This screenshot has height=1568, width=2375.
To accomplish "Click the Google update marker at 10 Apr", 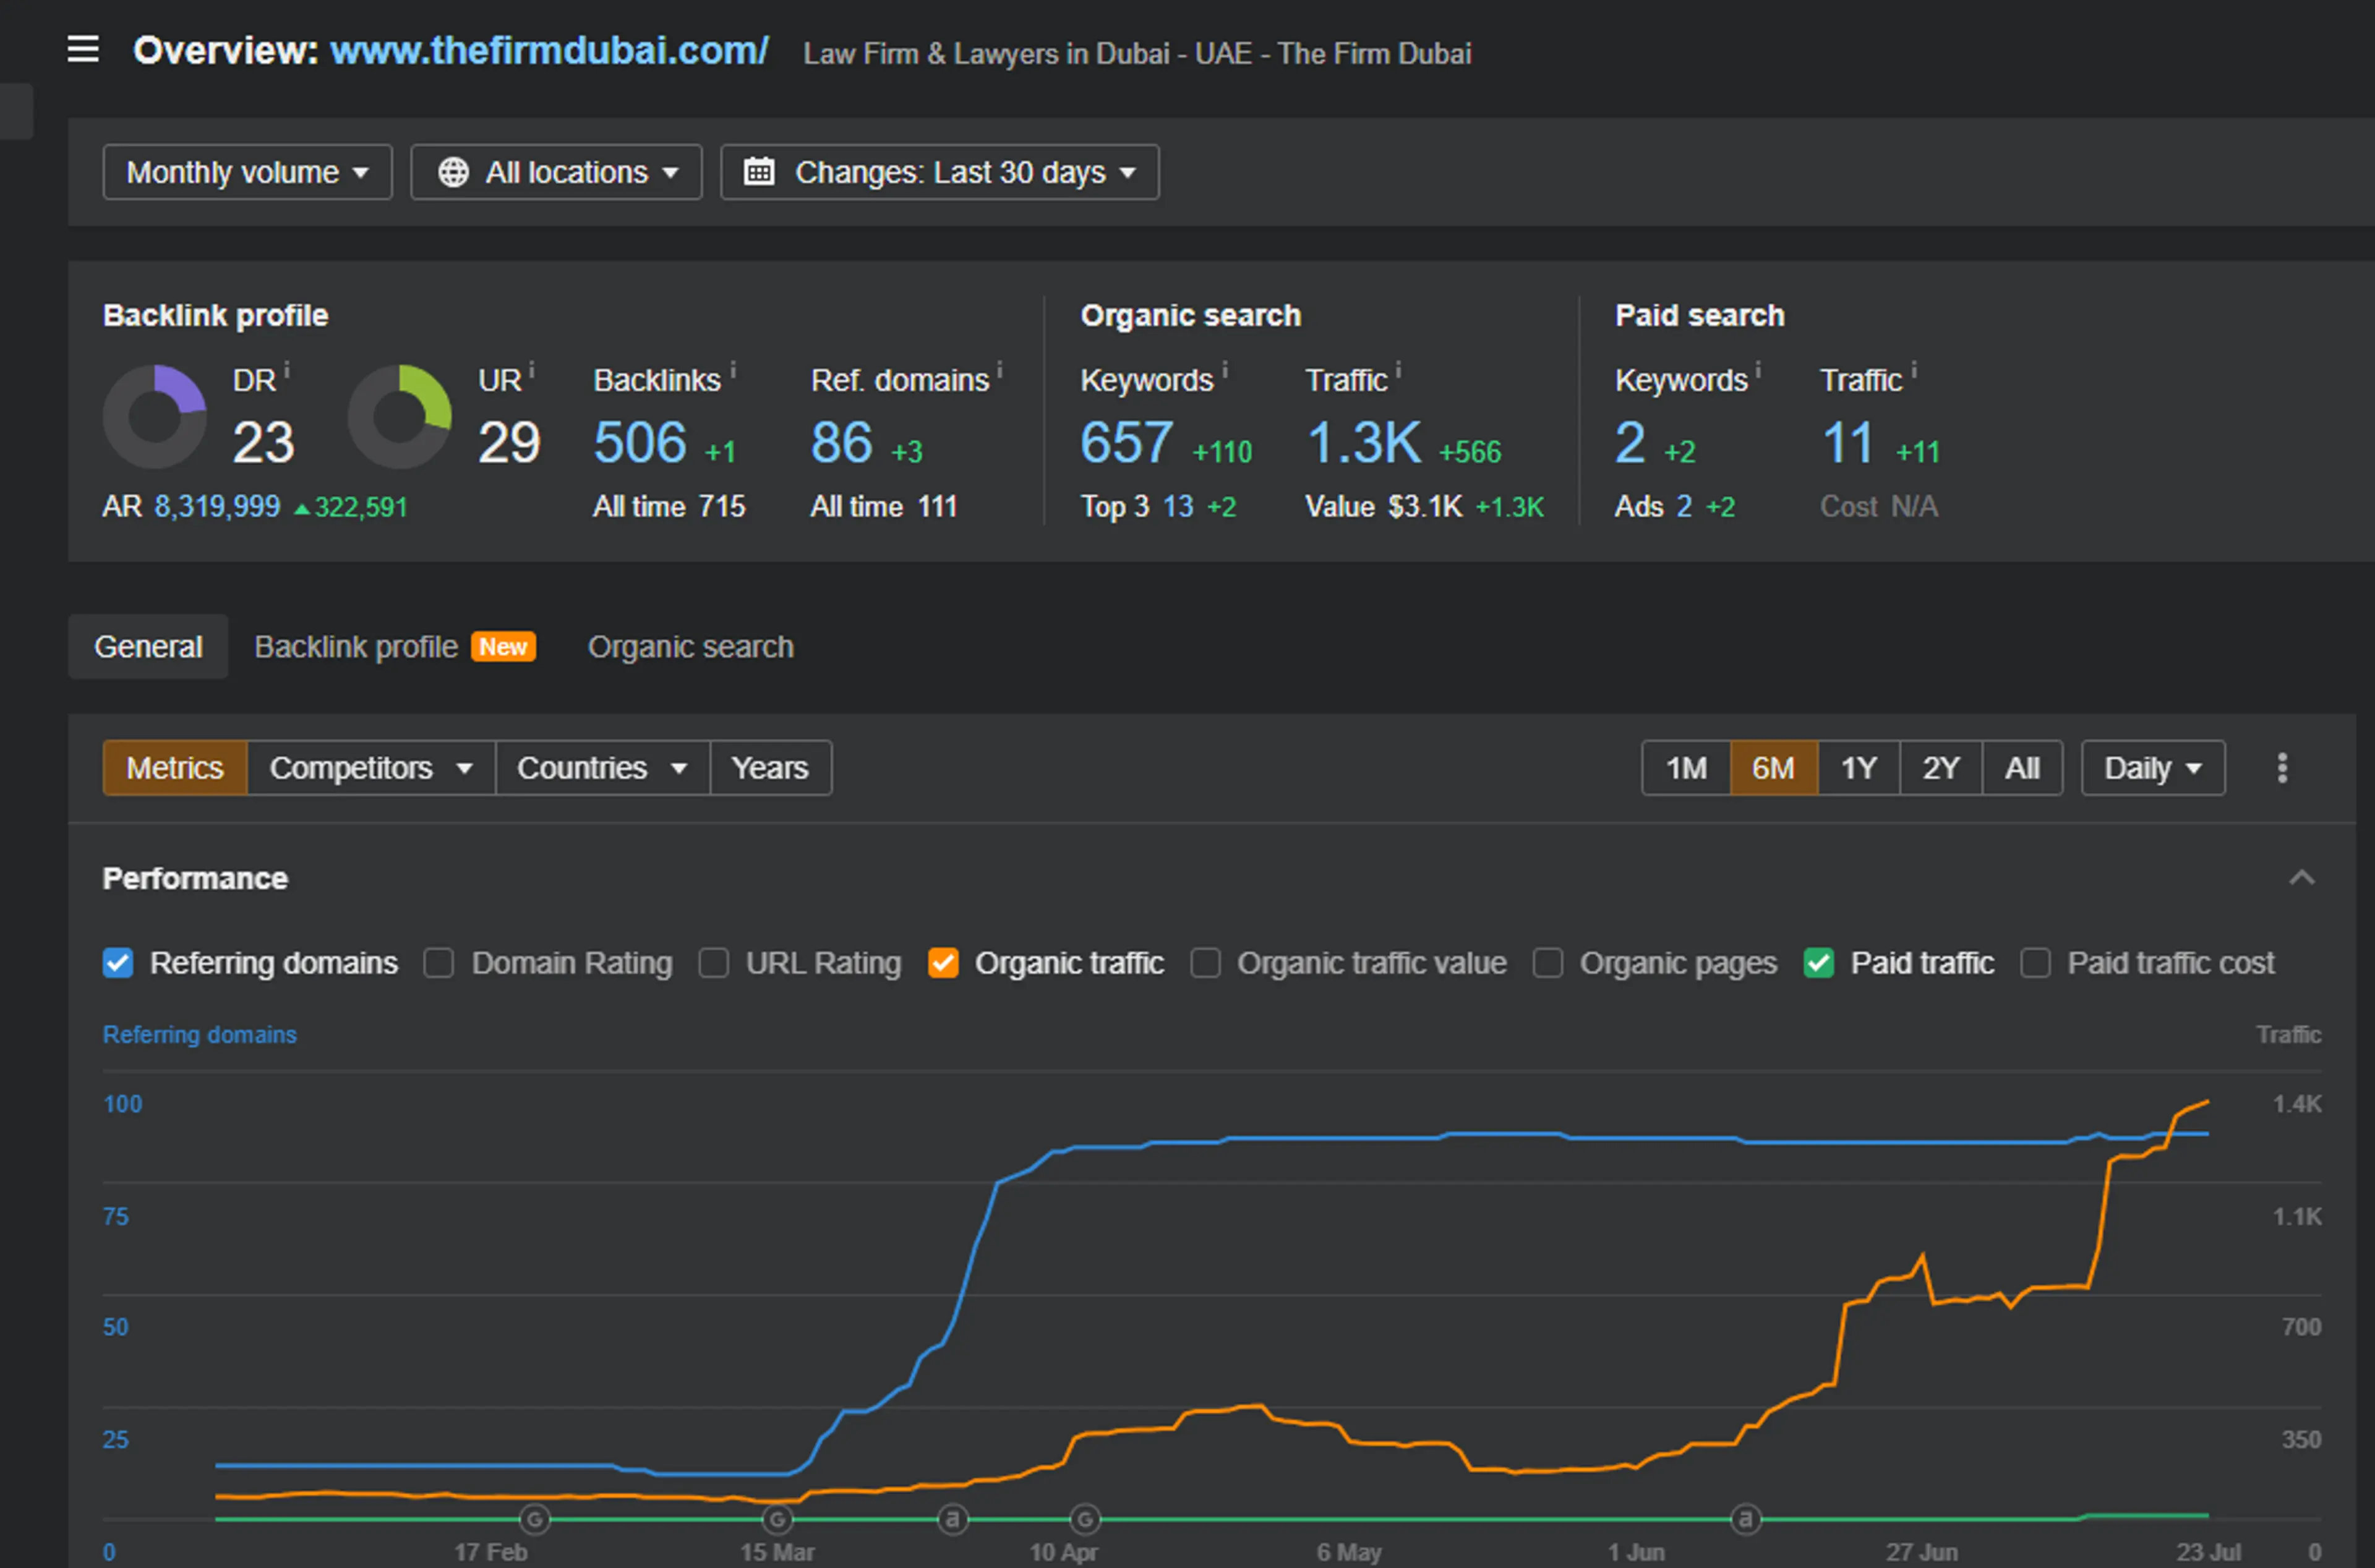I will pyautogui.click(x=1085, y=1520).
